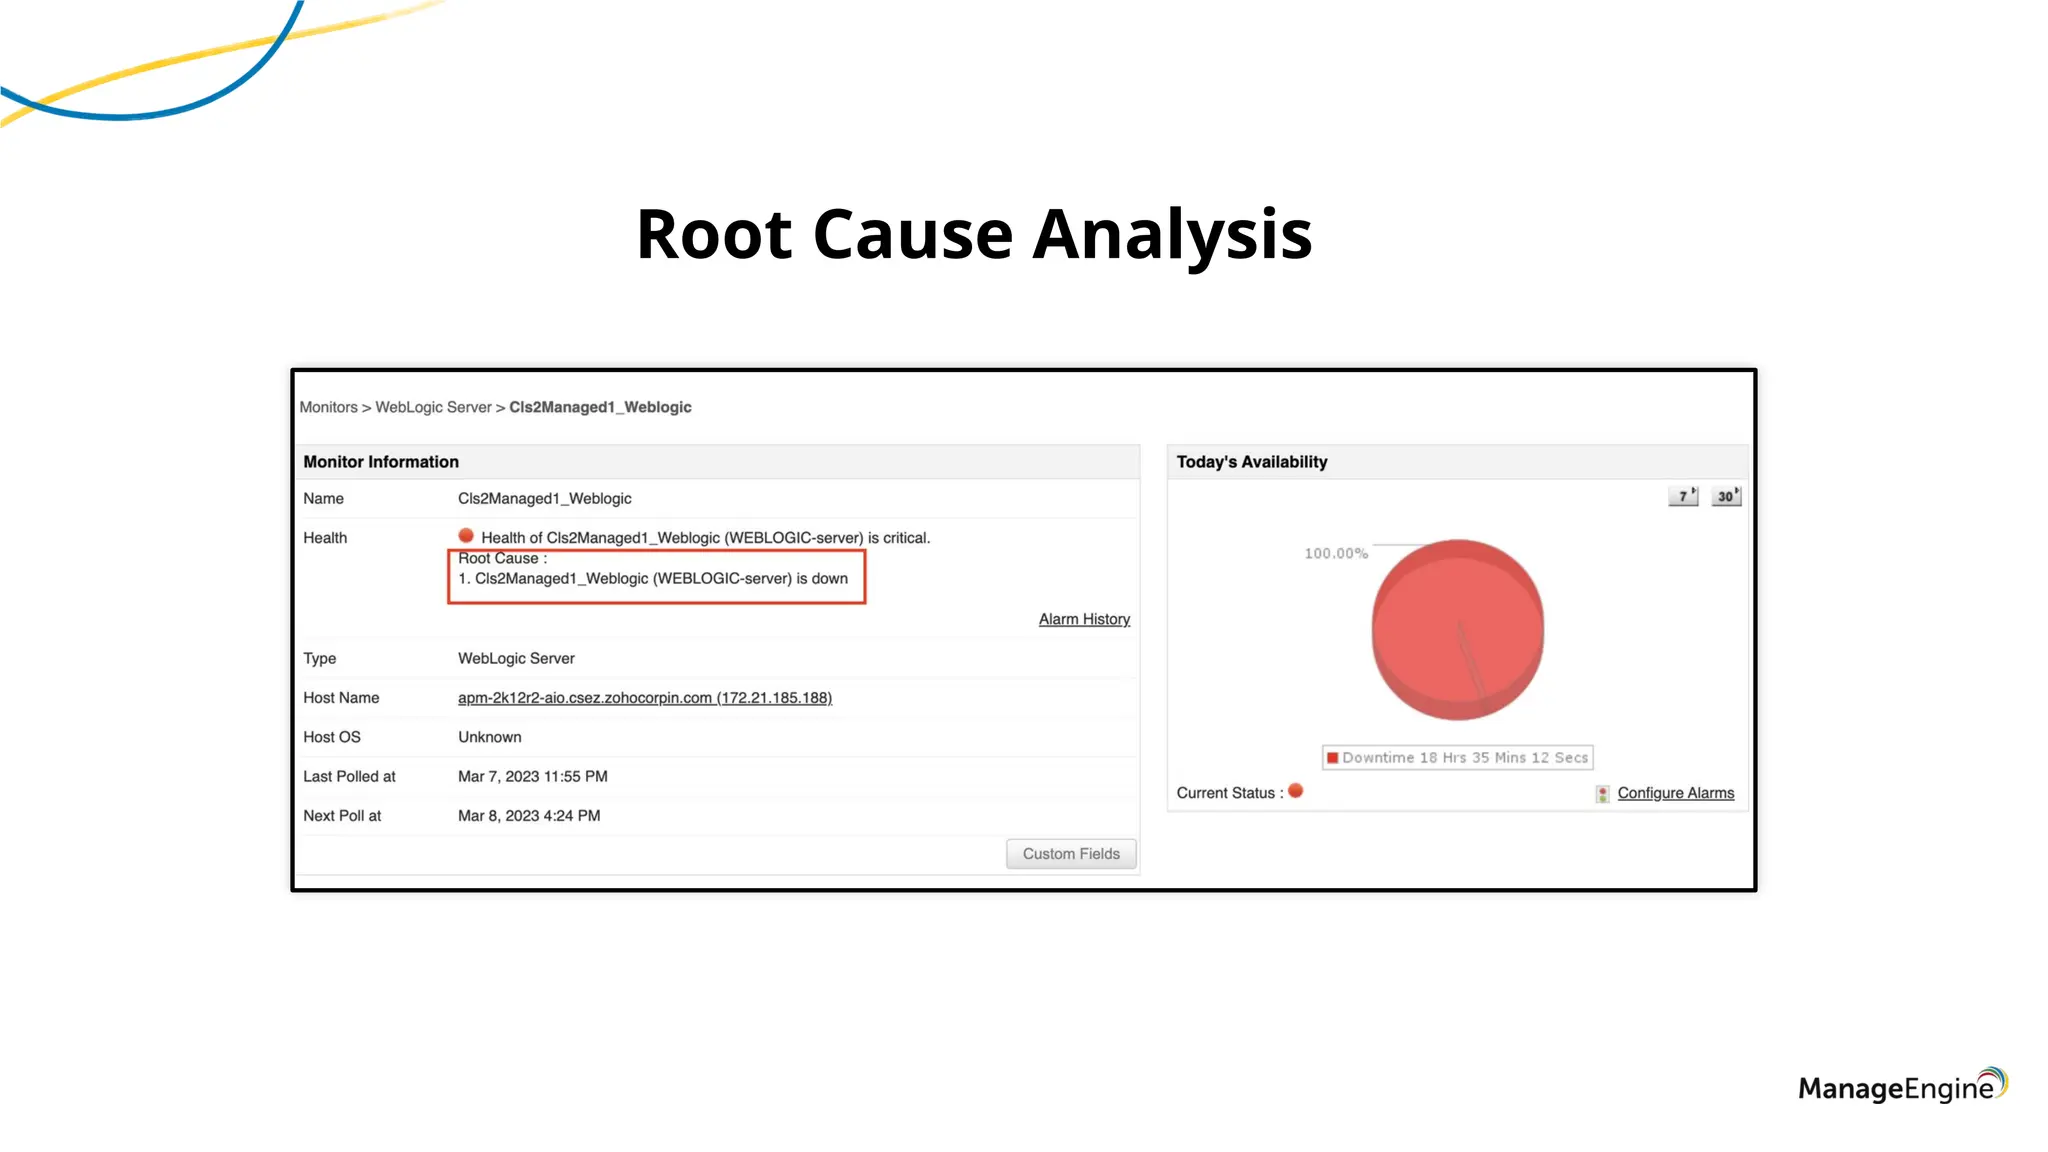Image resolution: width=2048 pixels, height=1152 pixels.
Task: Click the red availability pie chart
Action: point(1458,630)
